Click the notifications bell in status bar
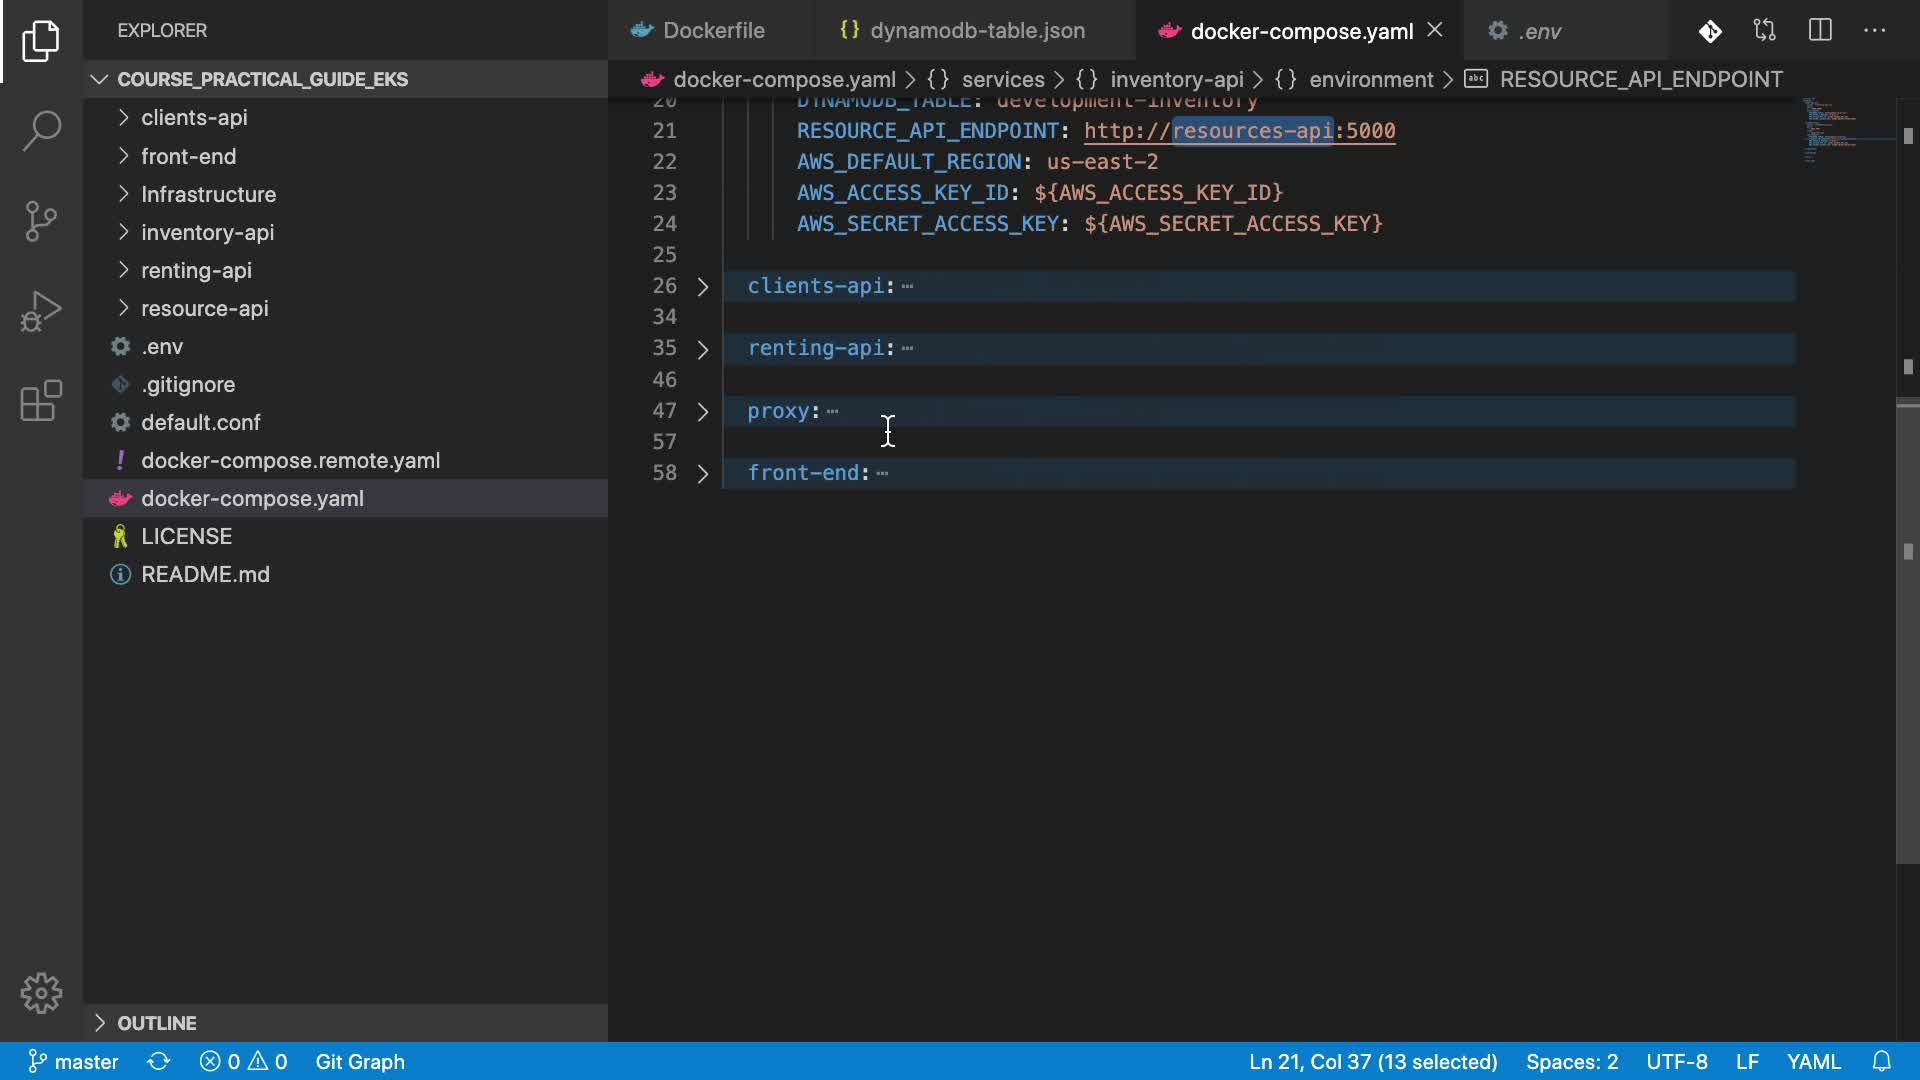Screen dimensions: 1920x1080 click(x=1881, y=1061)
